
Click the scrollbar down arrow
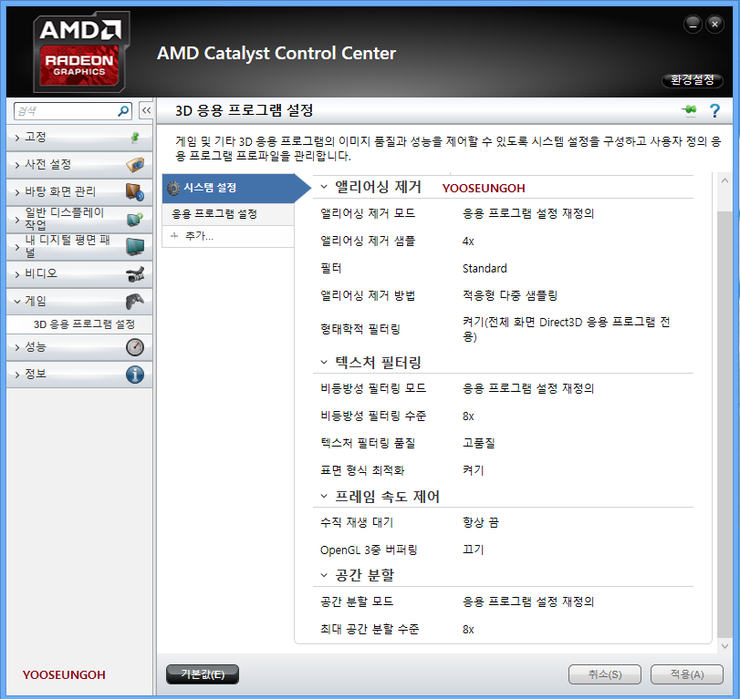pos(724,646)
